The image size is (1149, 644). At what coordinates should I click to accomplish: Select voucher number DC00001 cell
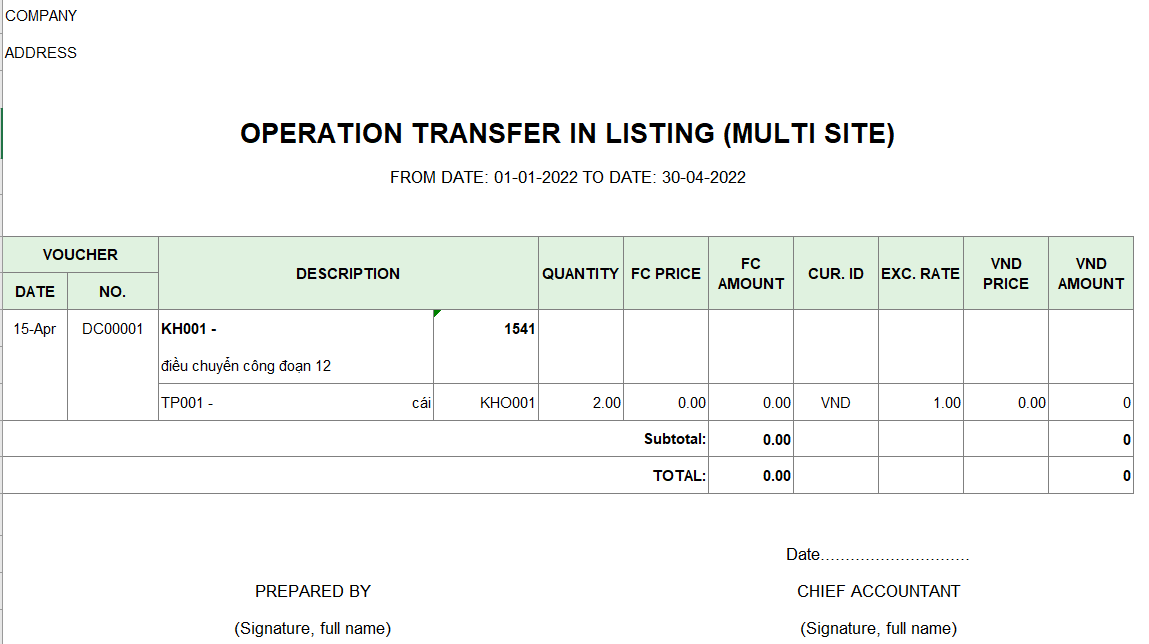[x=112, y=329]
